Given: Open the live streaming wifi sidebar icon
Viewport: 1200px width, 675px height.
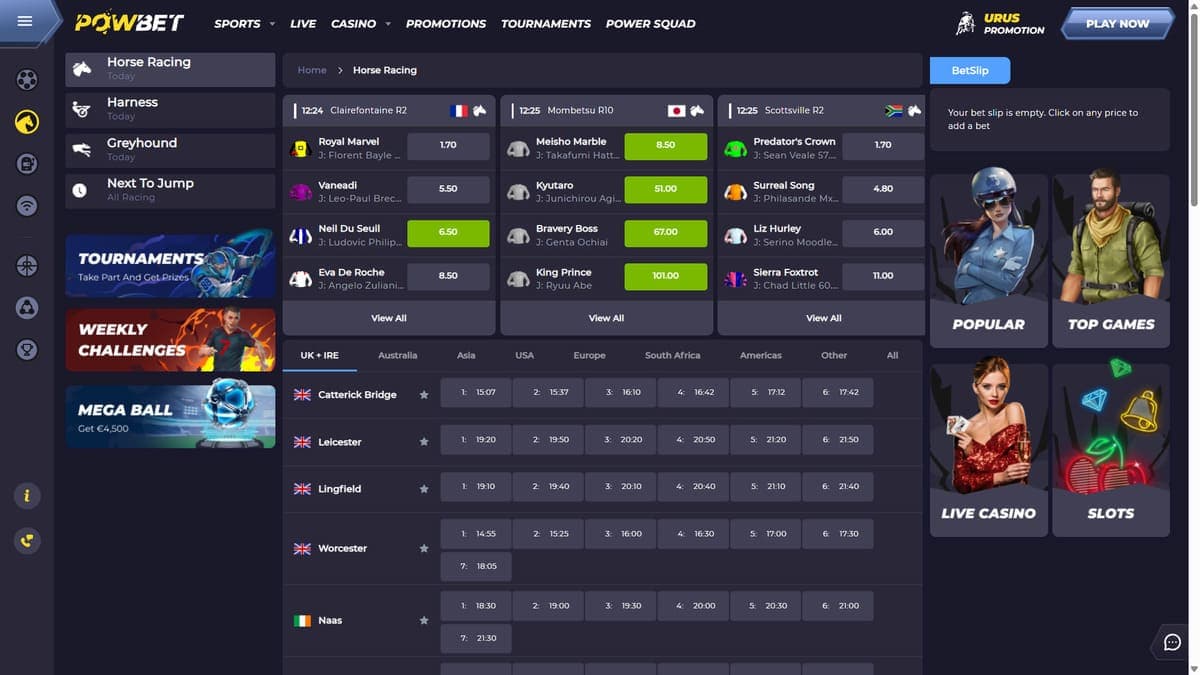Looking at the screenshot, I should click(27, 206).
